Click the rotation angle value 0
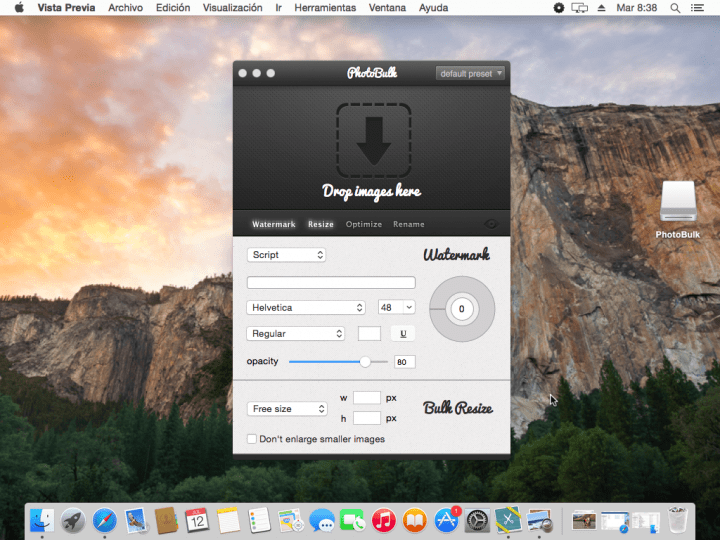 [x=462, y=309]
